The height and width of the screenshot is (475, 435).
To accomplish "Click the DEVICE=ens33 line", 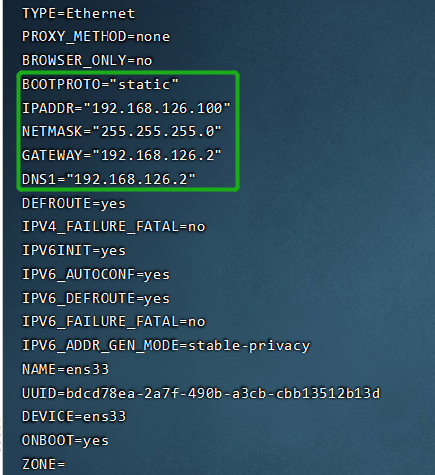I will point(74,417).
